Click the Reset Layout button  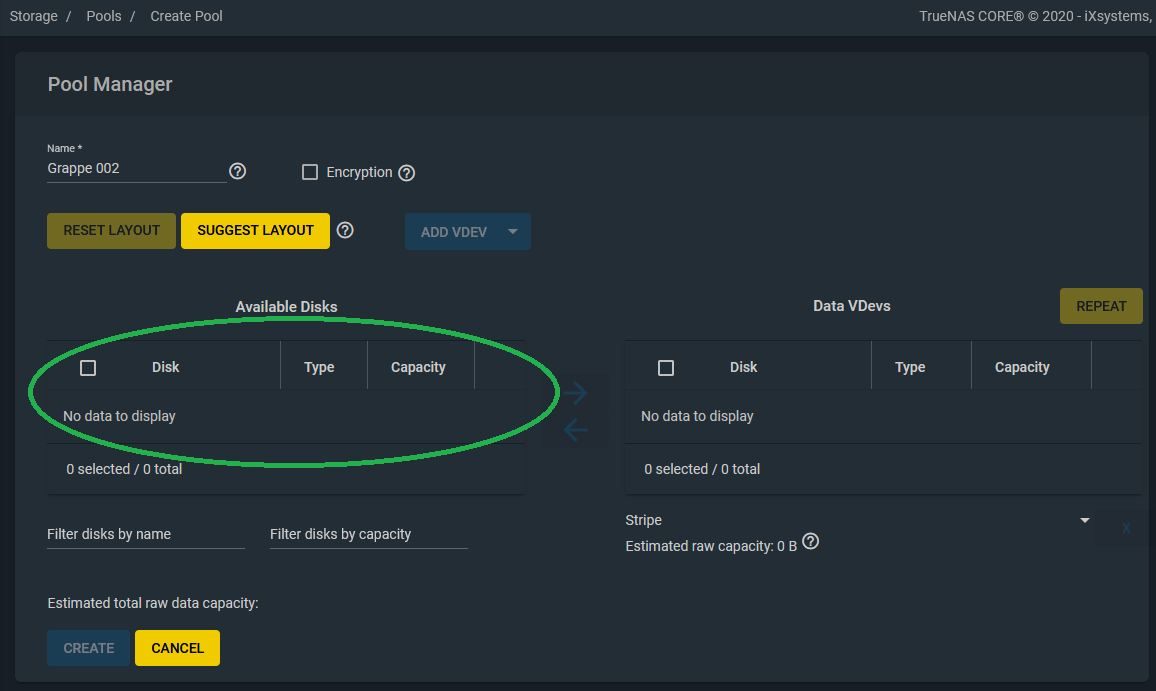click(111, 231)
